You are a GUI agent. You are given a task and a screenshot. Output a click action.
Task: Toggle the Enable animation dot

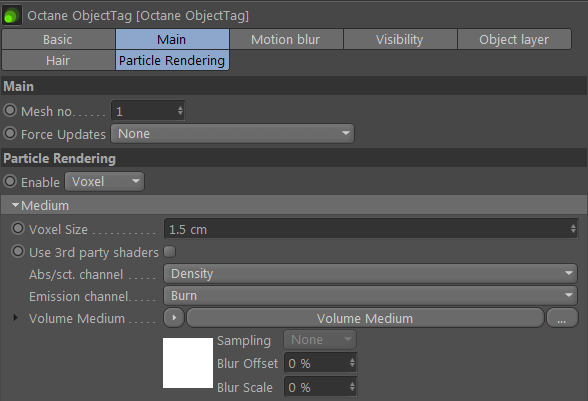click(10, 182)
